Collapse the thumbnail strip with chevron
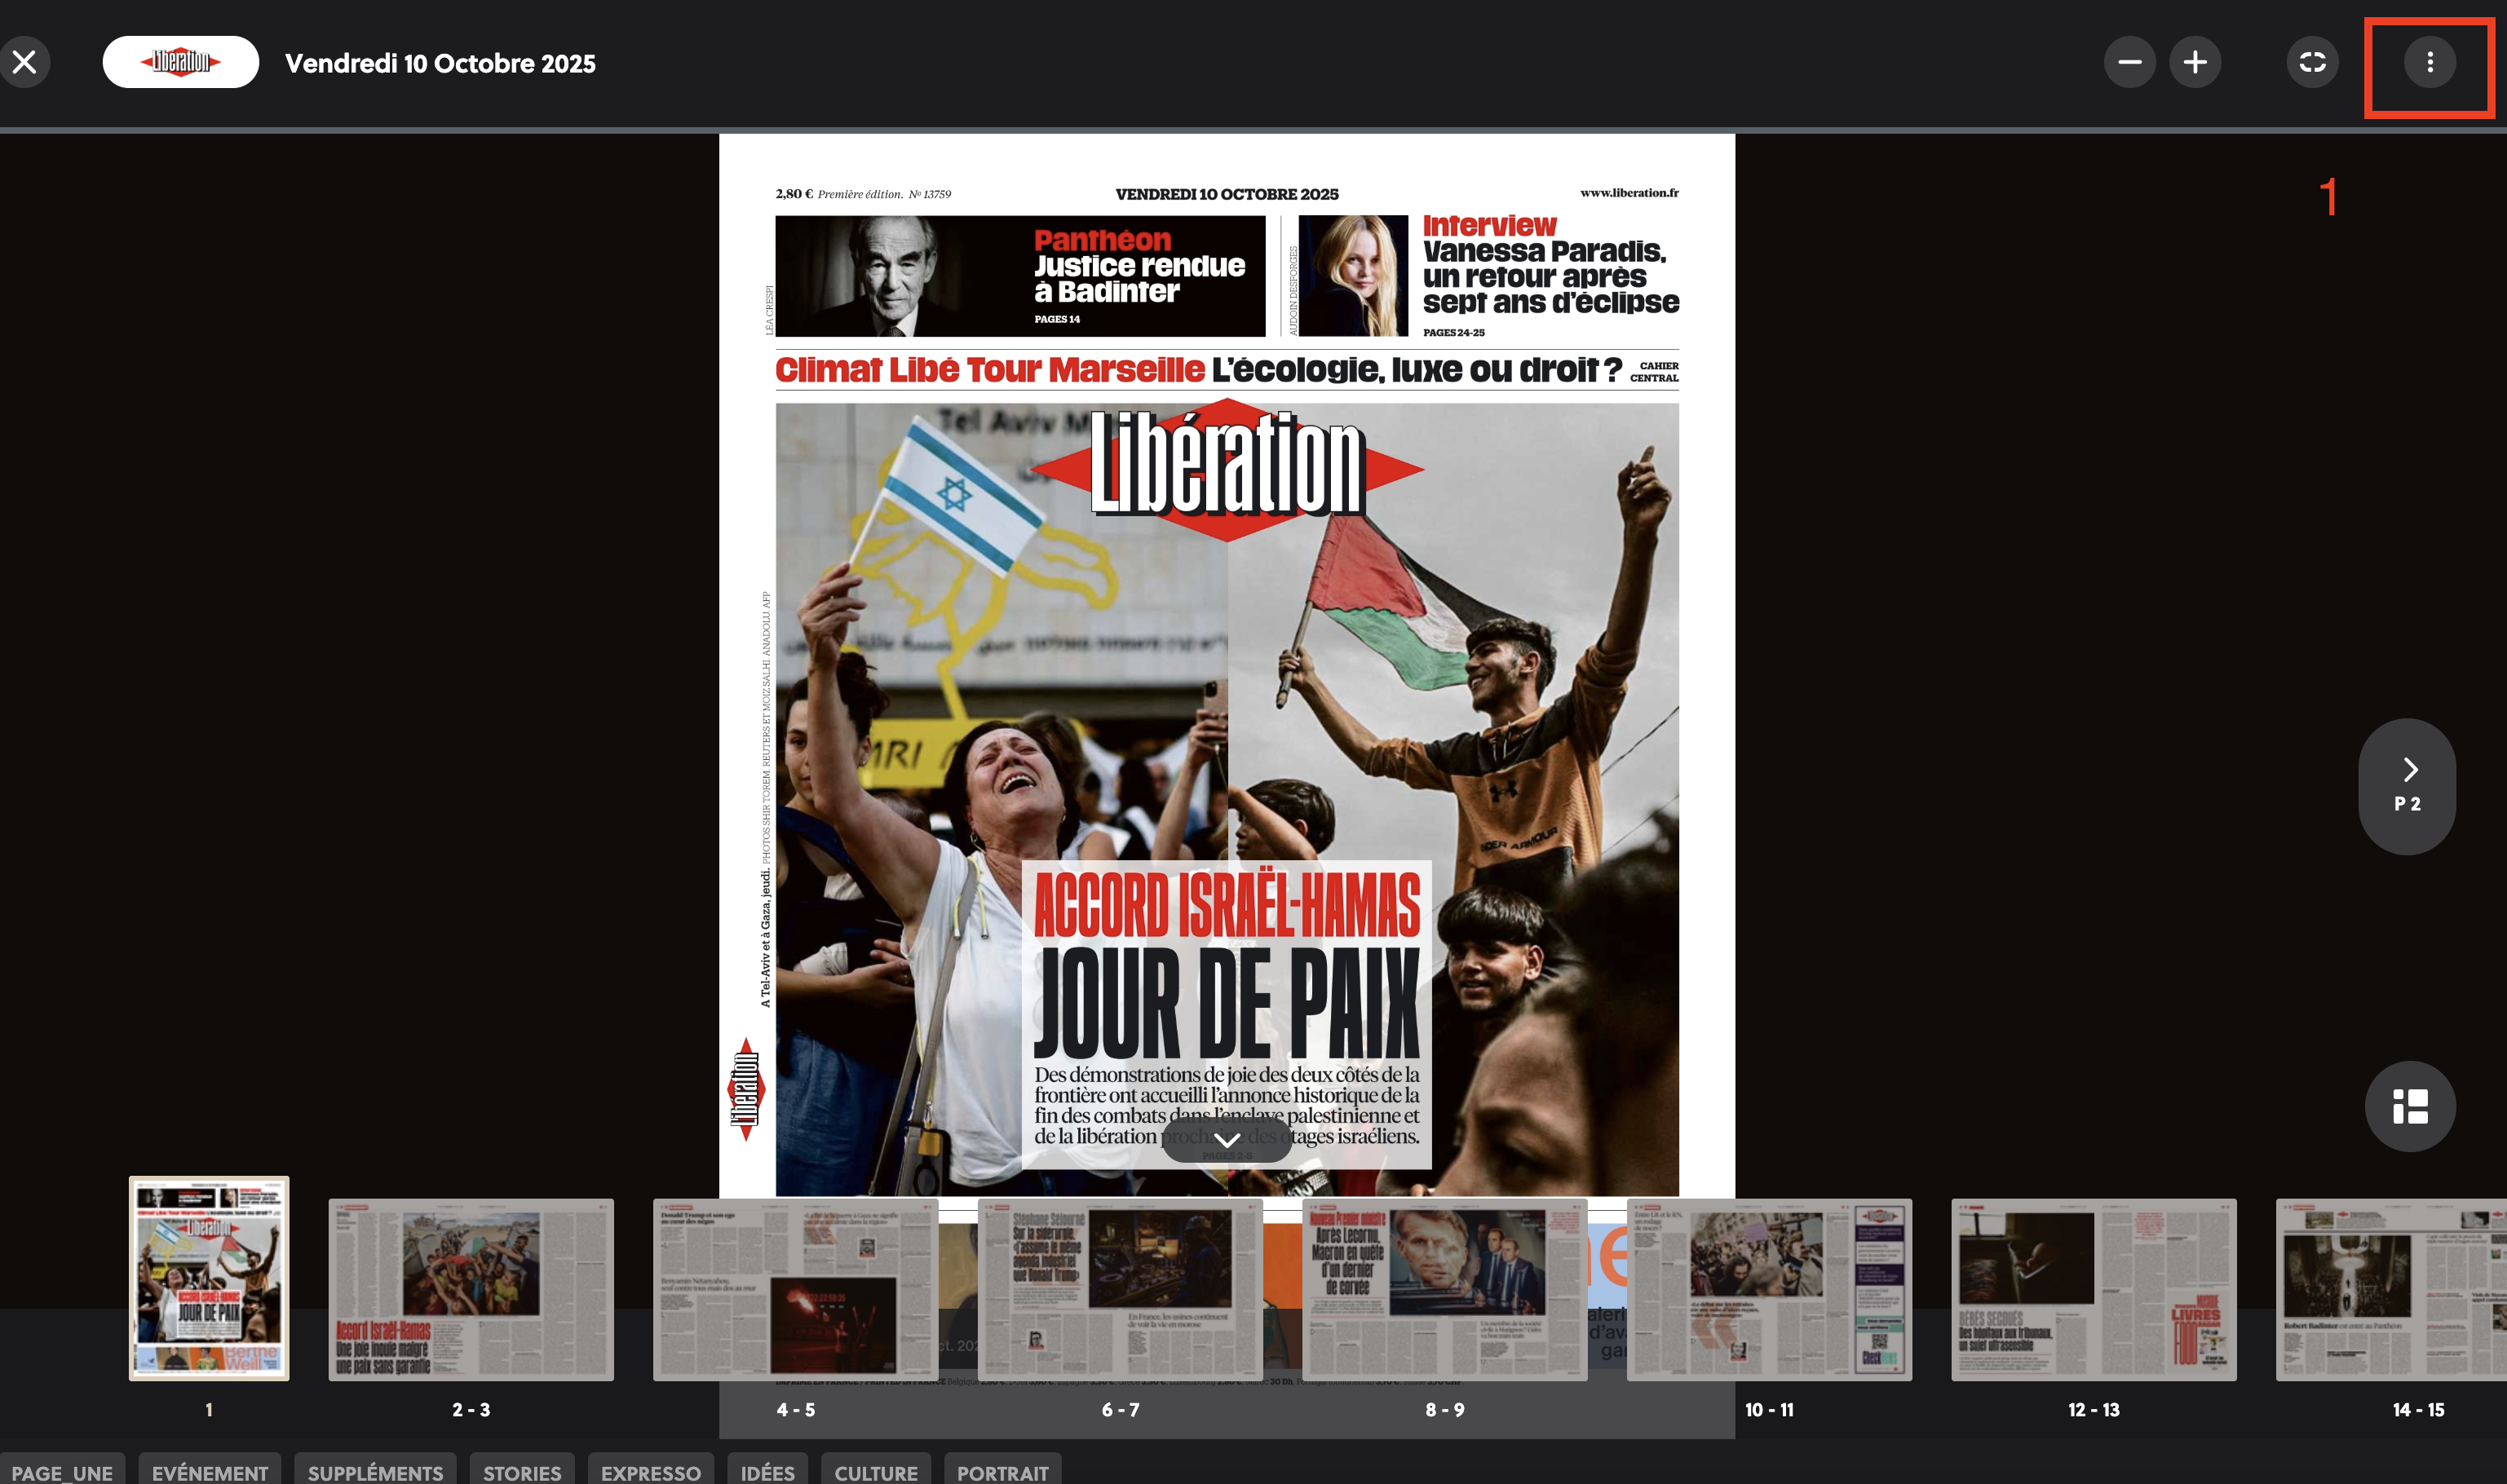Screen dimensions: 2507x1484 click(1227, 1140)
